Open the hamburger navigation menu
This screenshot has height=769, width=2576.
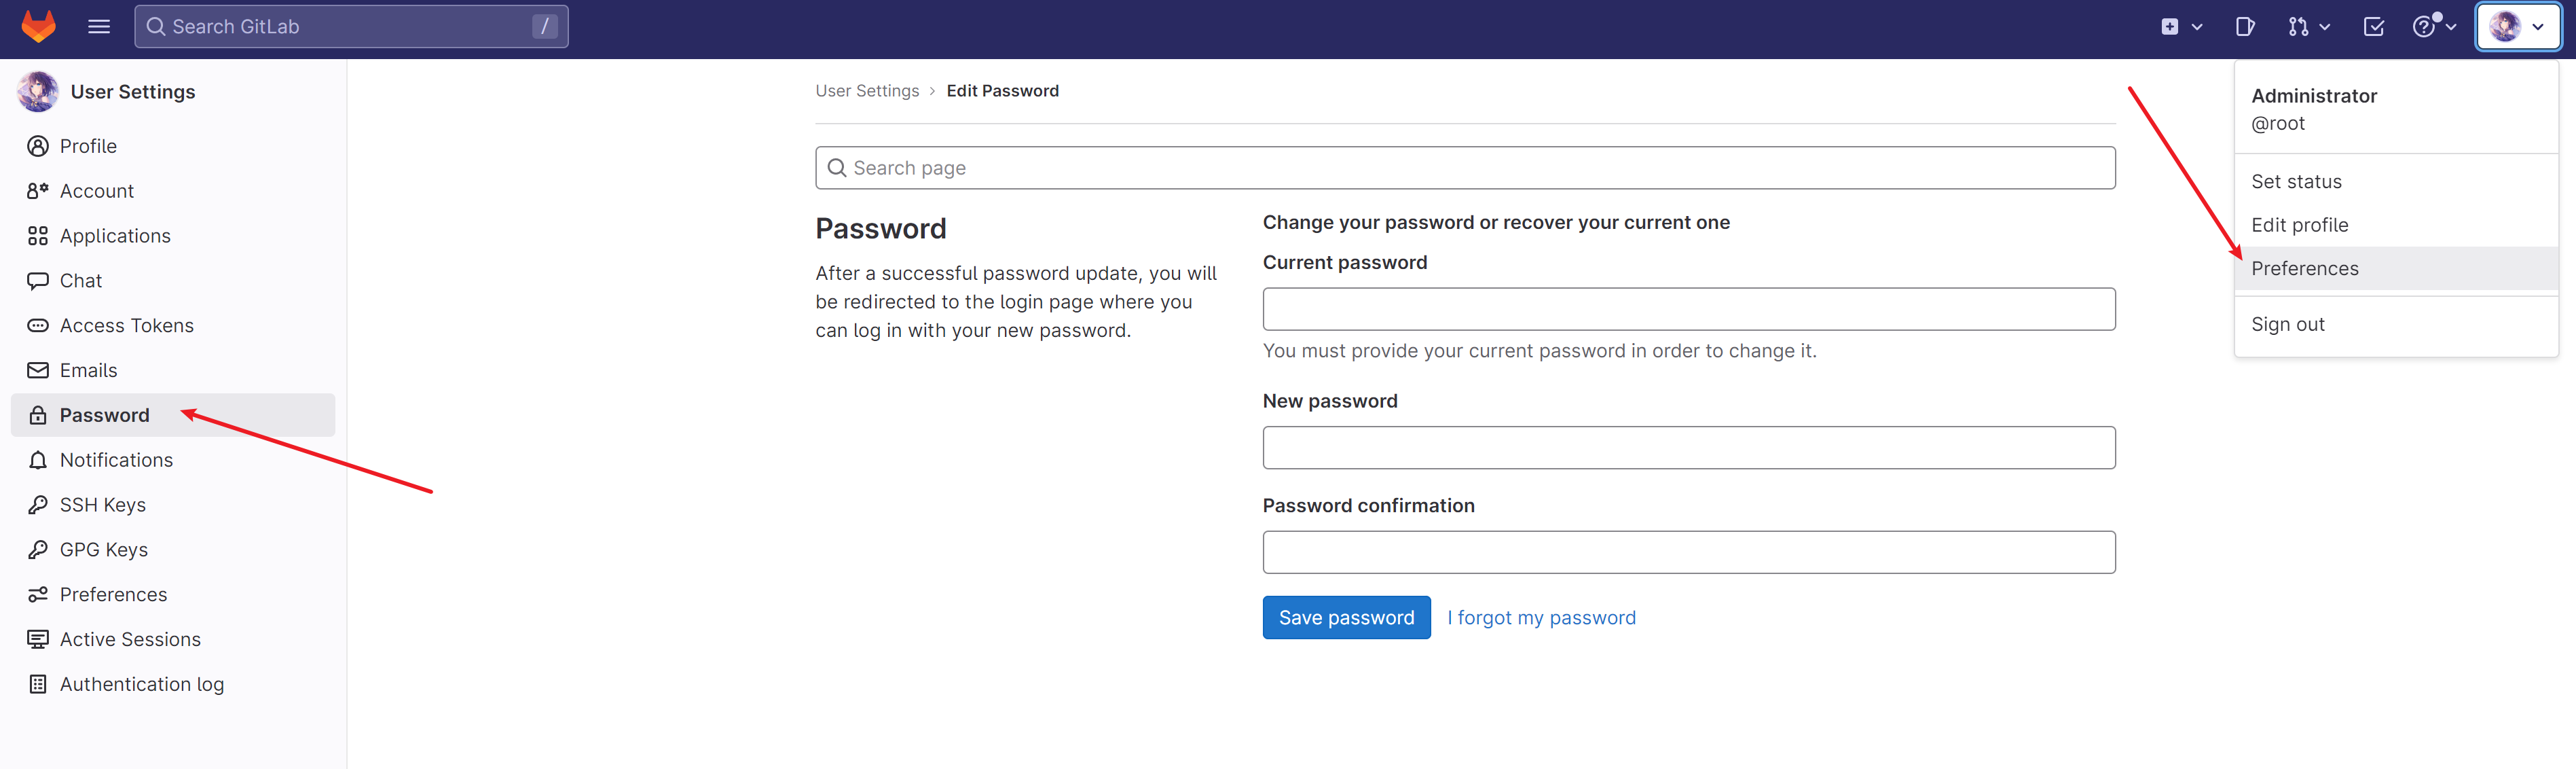(x=98, y=26)
